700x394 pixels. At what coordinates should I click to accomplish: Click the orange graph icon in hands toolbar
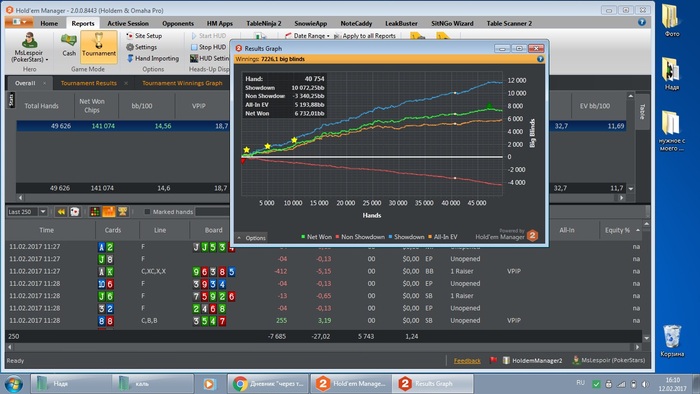[x=108, y=212]
